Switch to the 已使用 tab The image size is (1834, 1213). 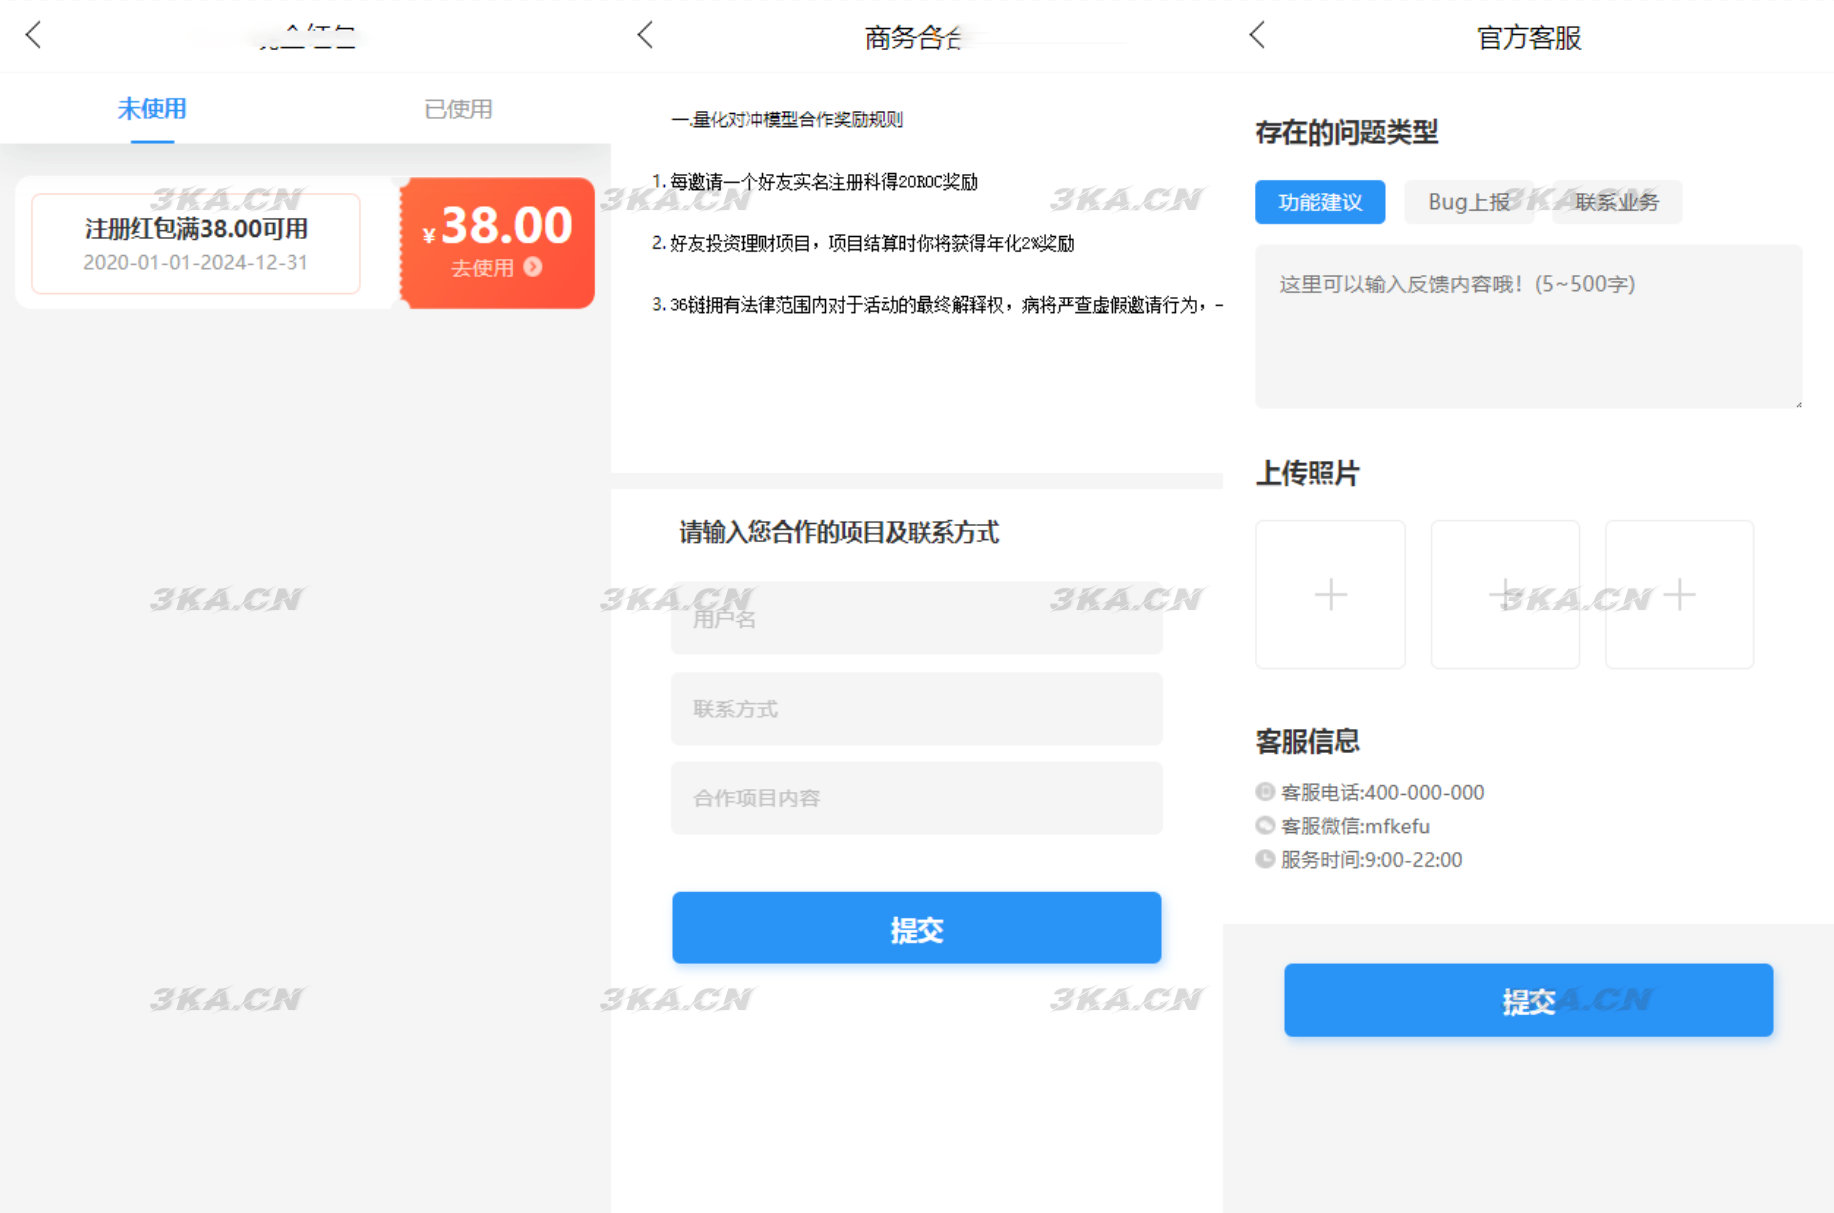tap(458, 109)
